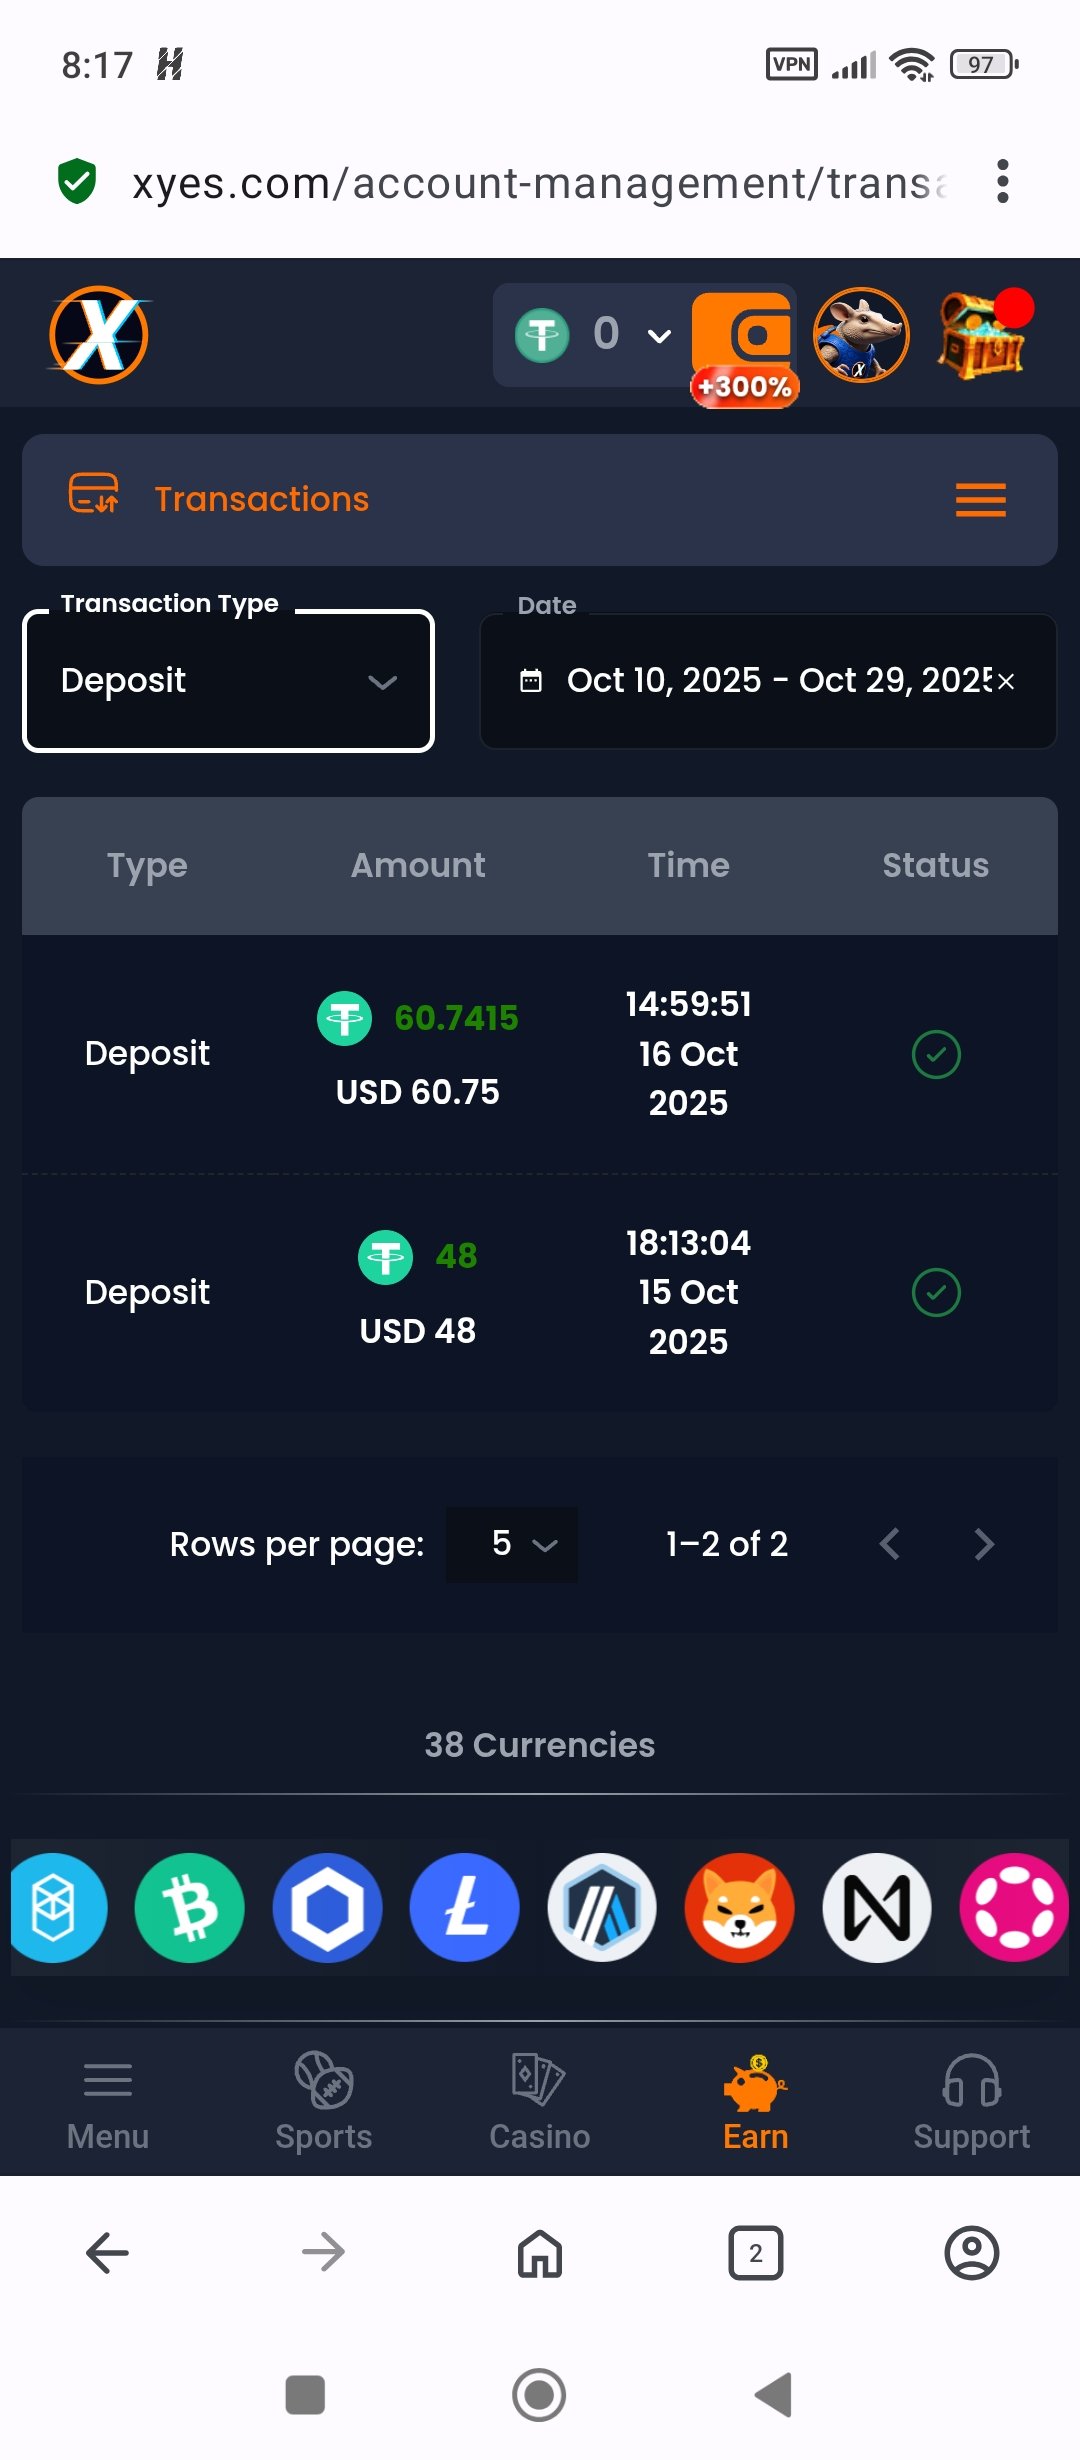Select the Litecoin currency icon
The image size is (1080, 2460).
click(x=464, y=1907)
